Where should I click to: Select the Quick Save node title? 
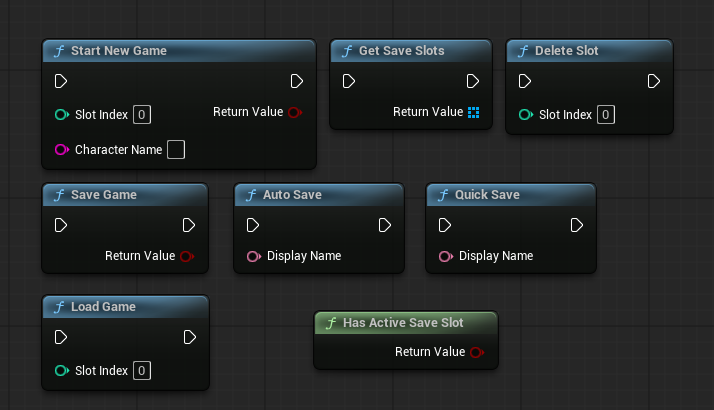coord(487,195)
